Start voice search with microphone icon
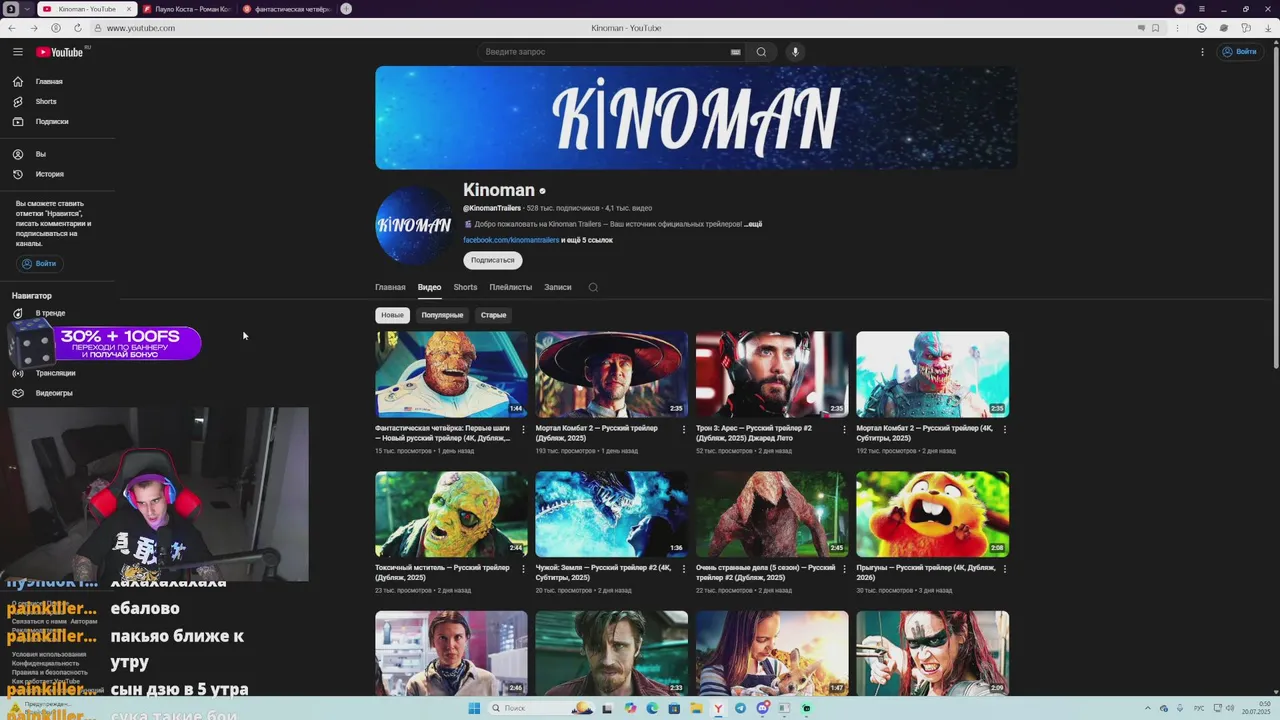Screen dimensions: 1280x720 pyautogui.click(x=795, y=52)
